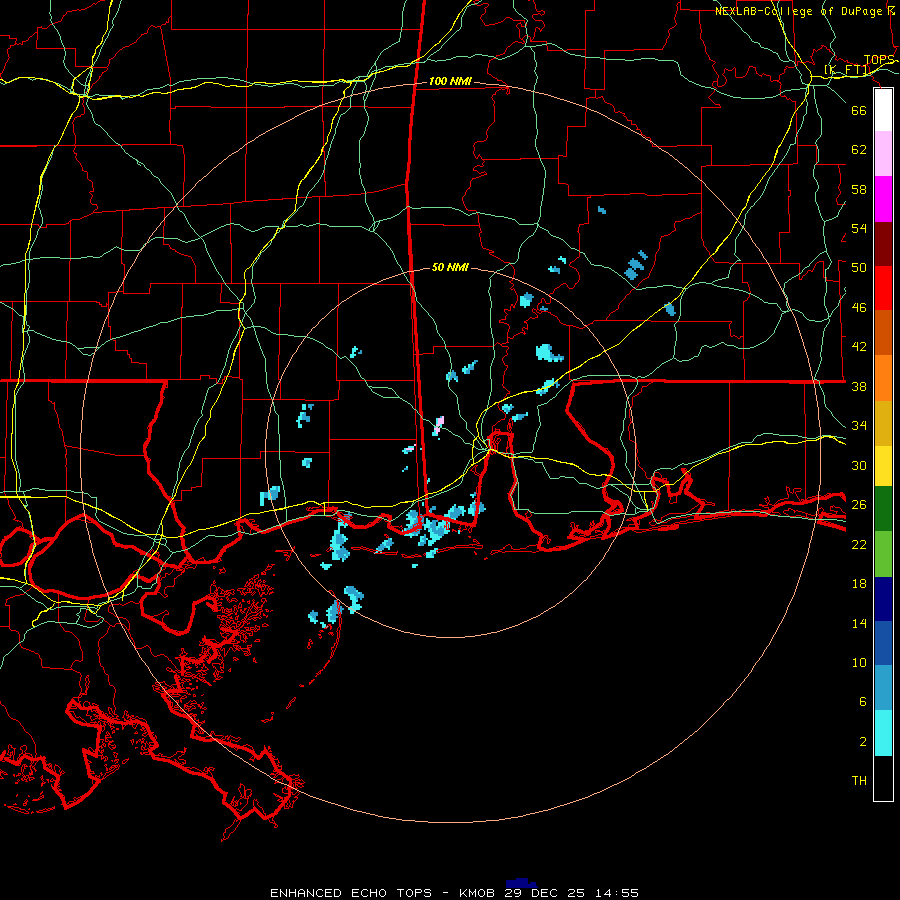Click the legend value 62
The height and width of the screenshot is (900, 900).
click(x=859, y=150)
